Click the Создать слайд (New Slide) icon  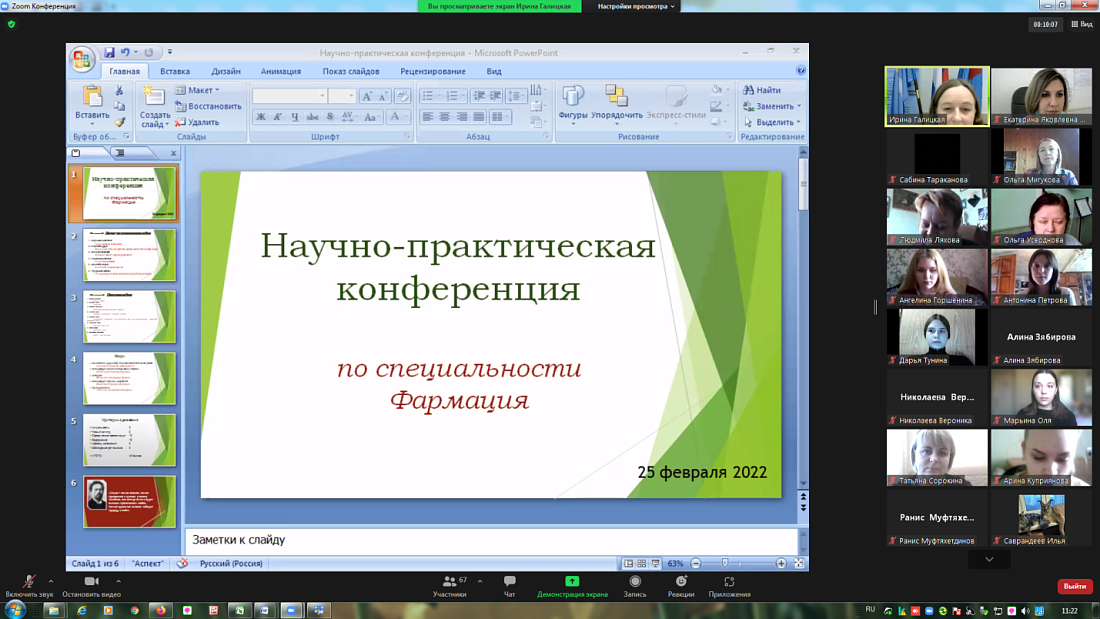coord(156,95)
